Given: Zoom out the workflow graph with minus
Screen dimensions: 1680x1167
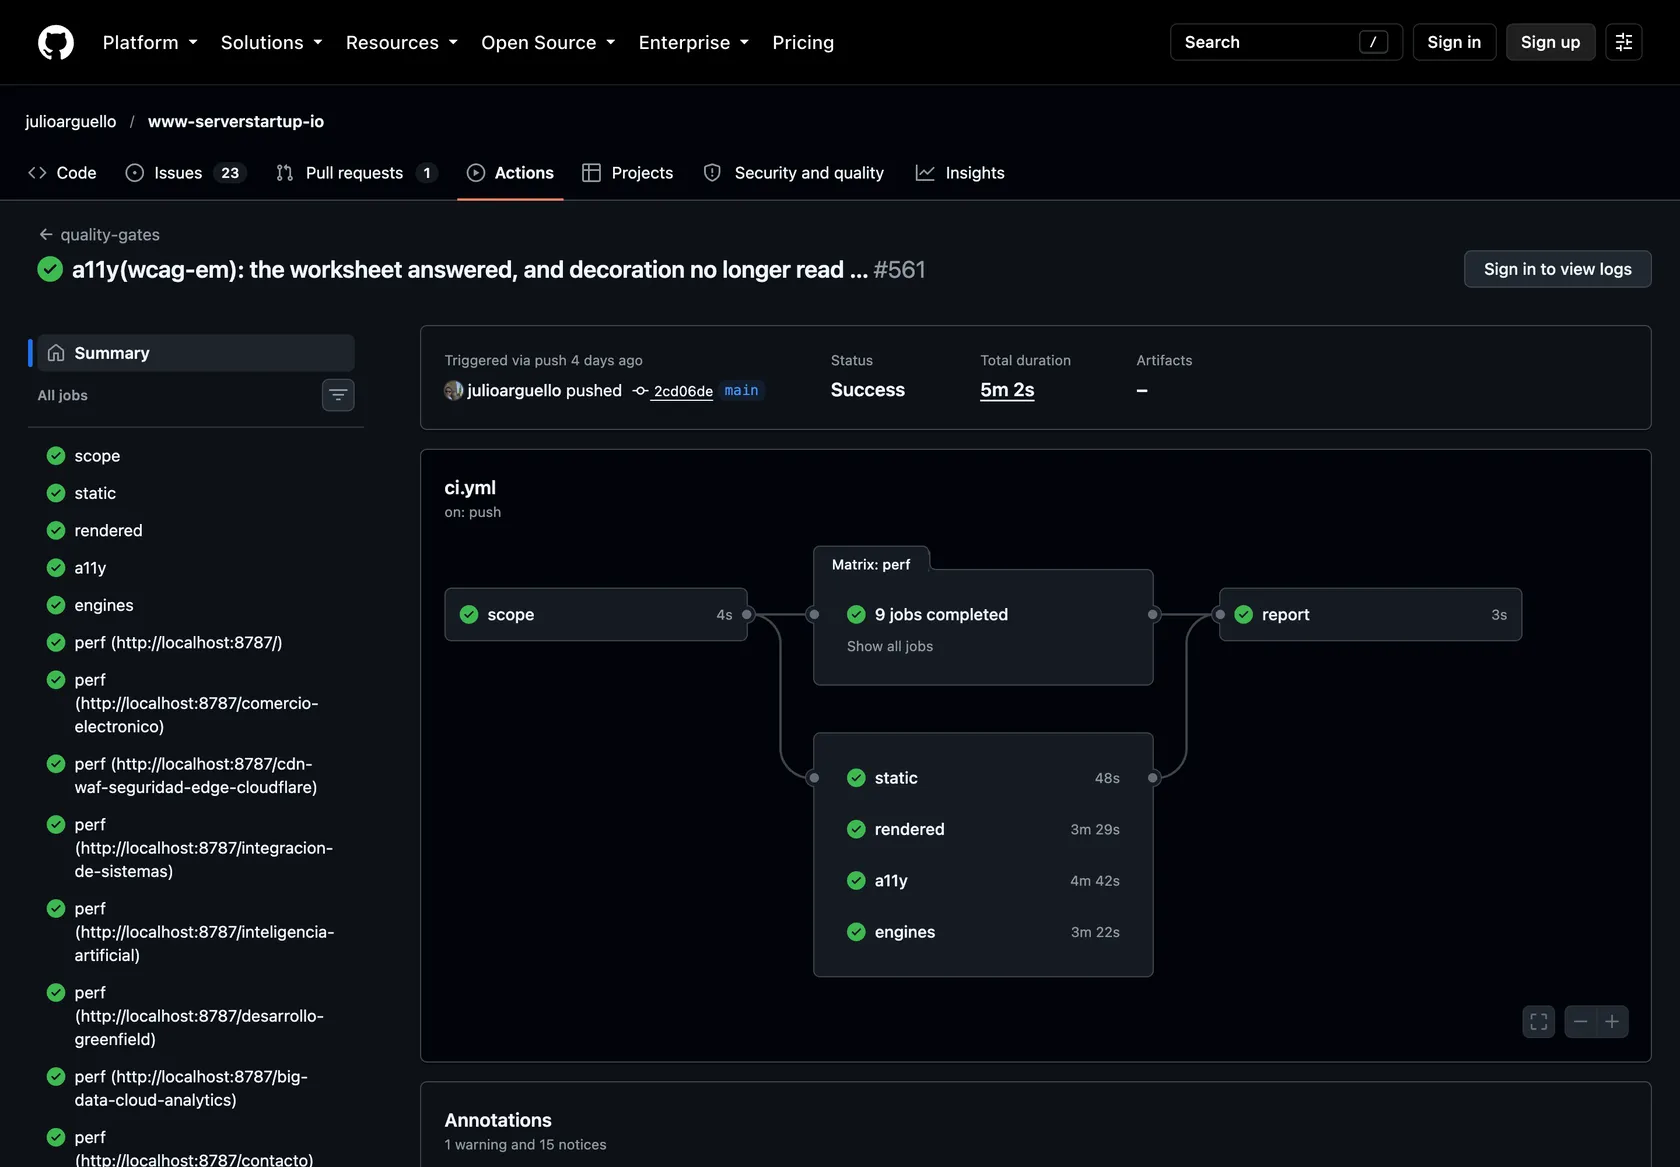Looking at the screenshot, I should tap(1581, 1022).
